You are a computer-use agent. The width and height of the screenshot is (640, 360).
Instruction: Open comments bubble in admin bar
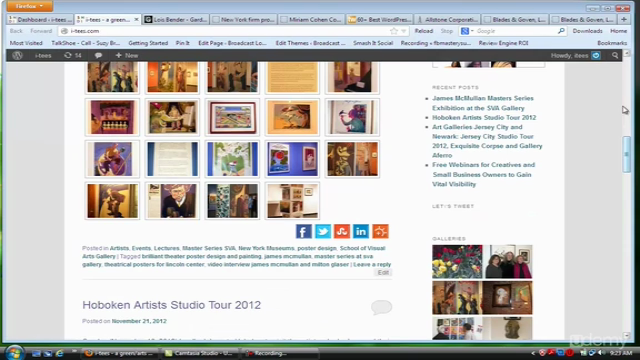(98, 56)
